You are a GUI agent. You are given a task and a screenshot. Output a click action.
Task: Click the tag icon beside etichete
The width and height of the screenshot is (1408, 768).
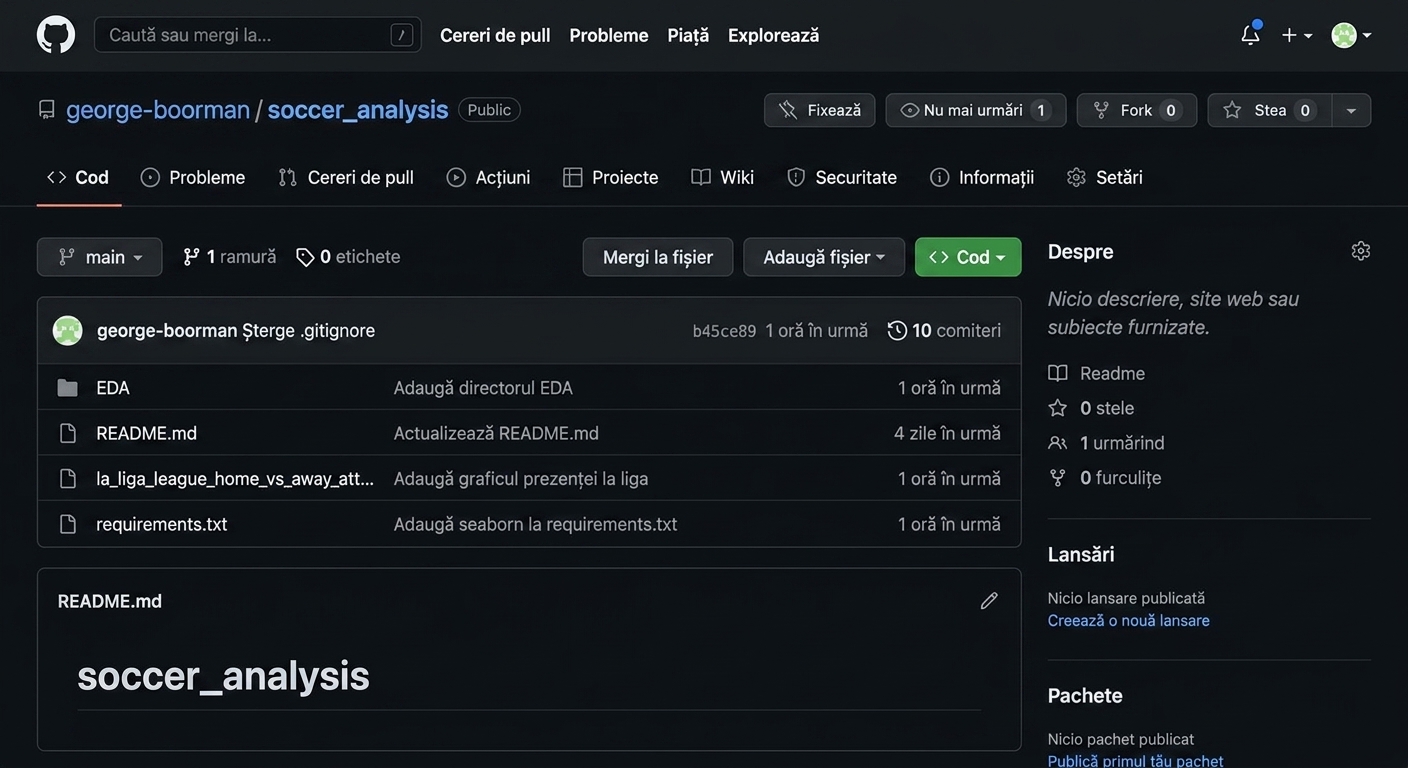(x=305, y=257)
